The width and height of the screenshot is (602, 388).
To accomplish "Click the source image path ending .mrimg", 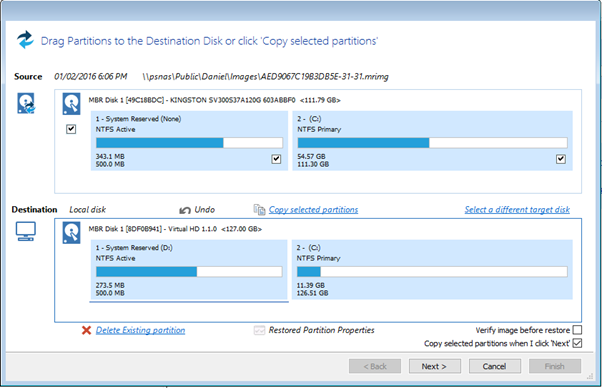I will [x=265, y=77].
